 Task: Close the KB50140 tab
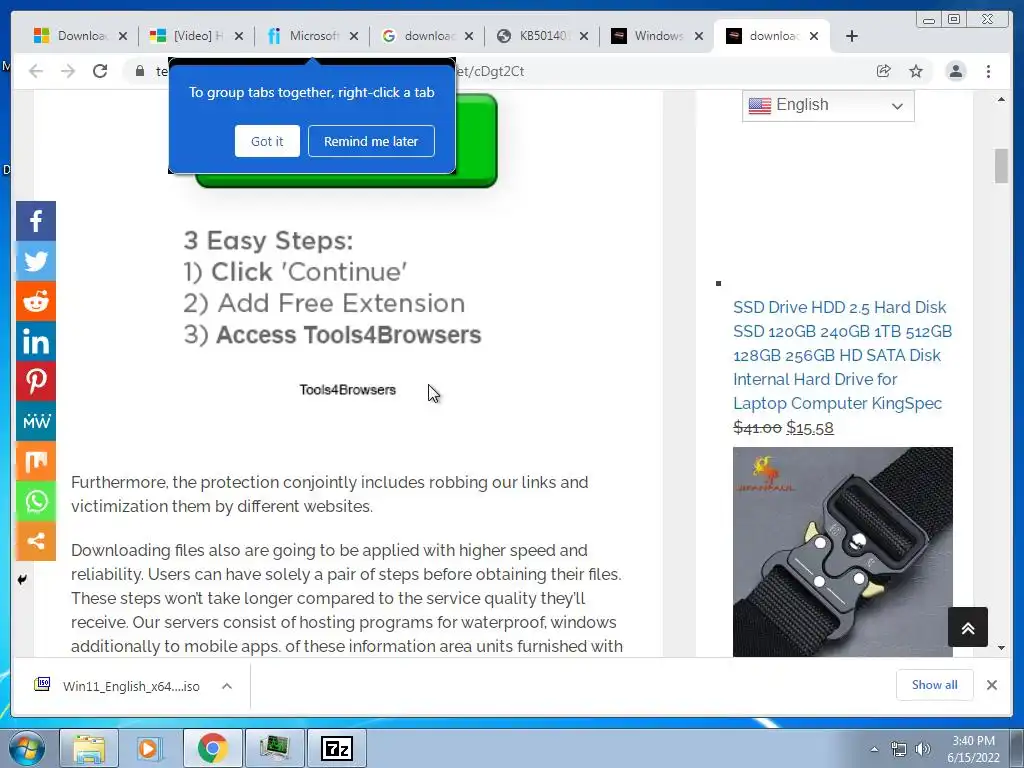click(584, 36)
